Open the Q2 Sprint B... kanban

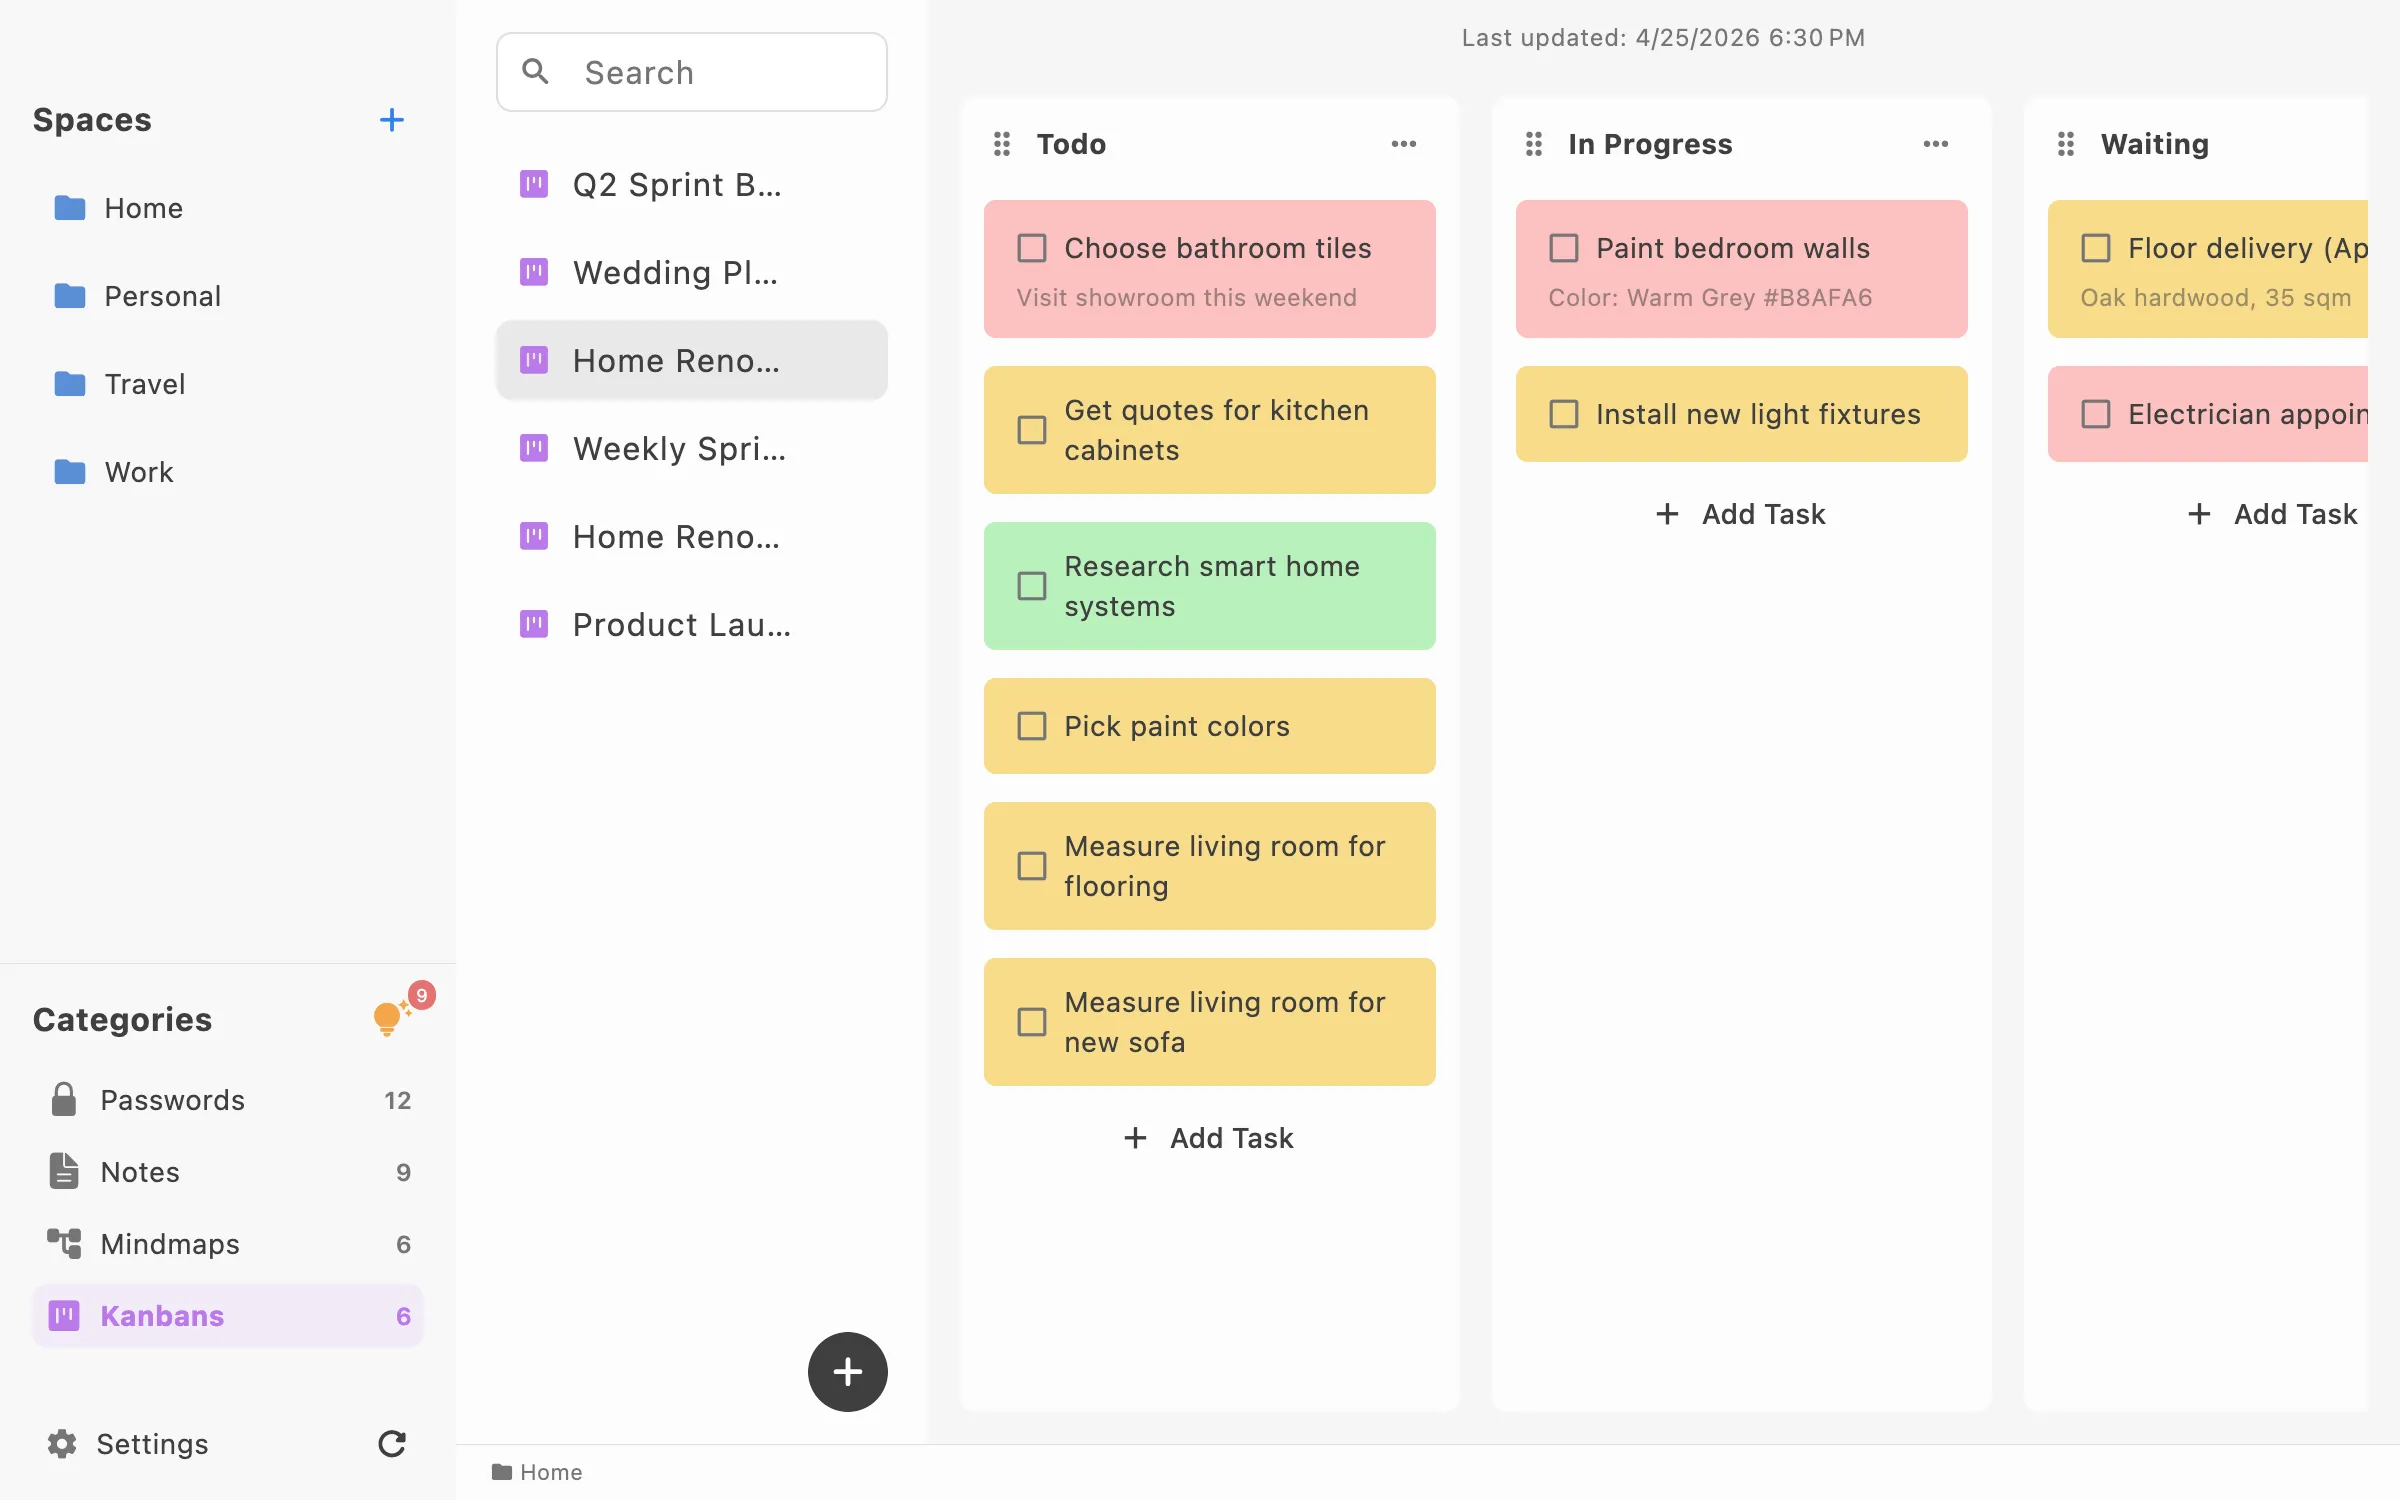[692, 184]
